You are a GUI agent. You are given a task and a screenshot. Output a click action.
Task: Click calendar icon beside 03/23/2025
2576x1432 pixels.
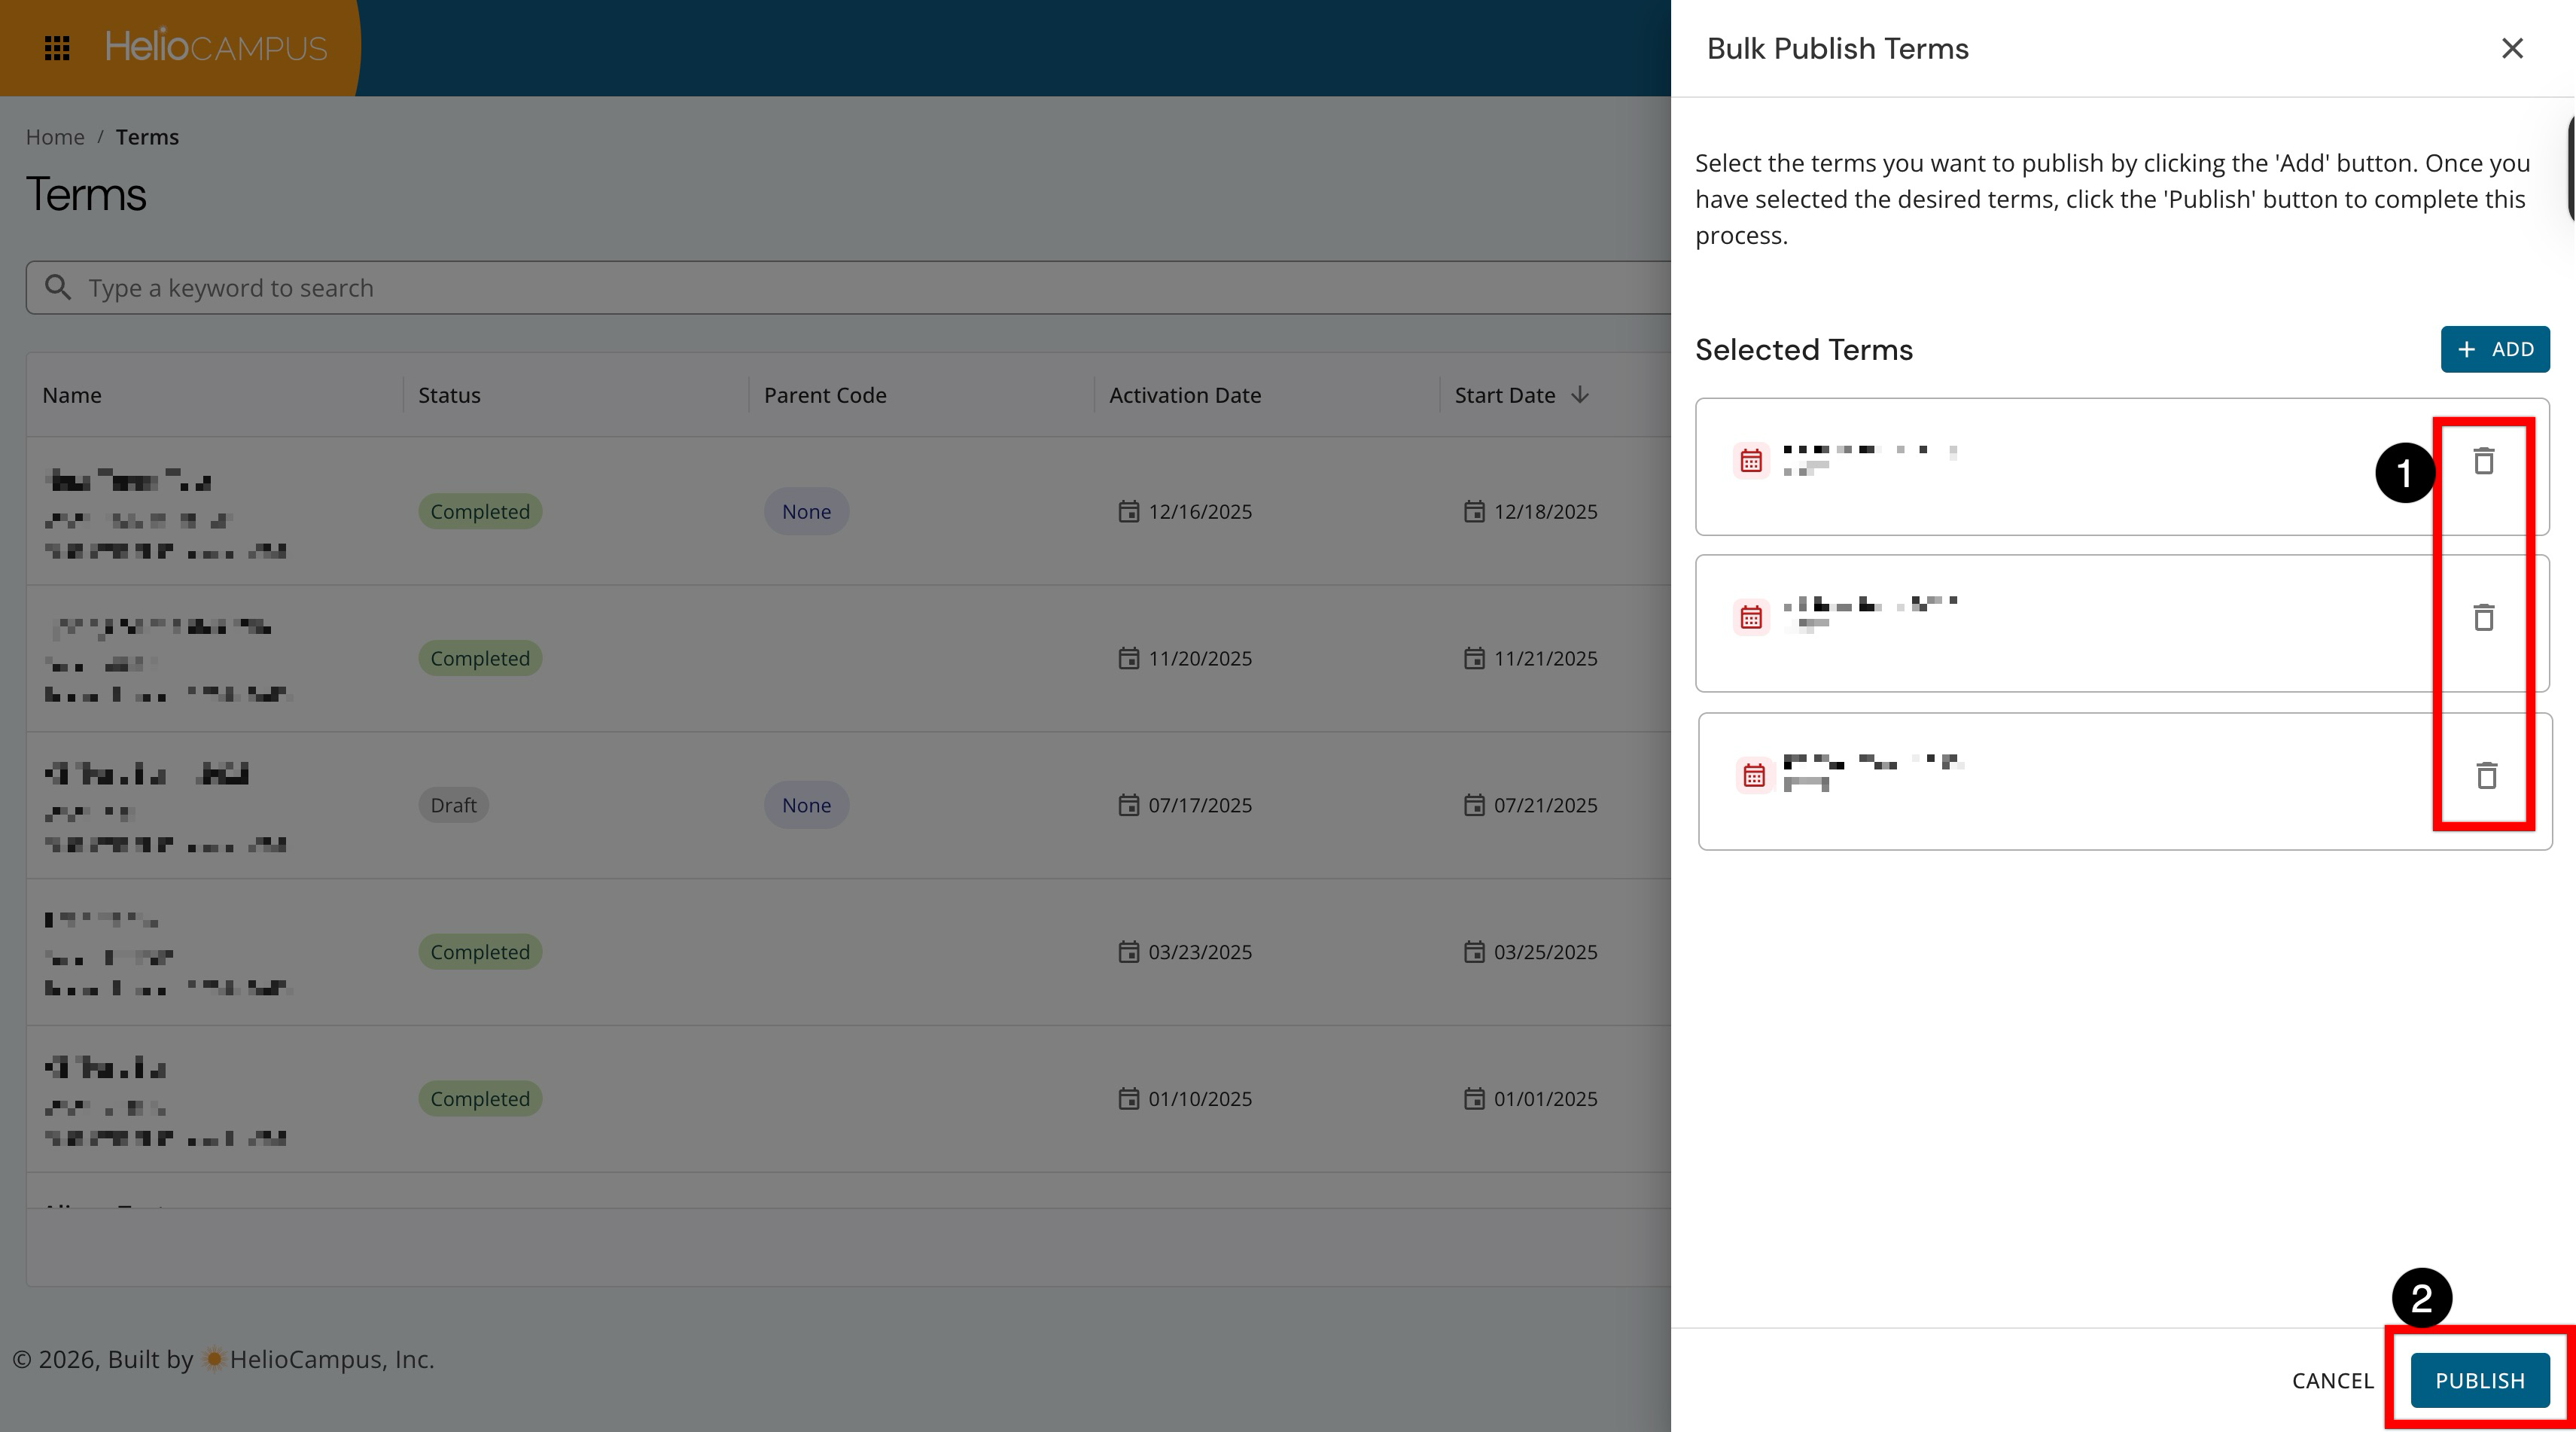coord(1129,952)
